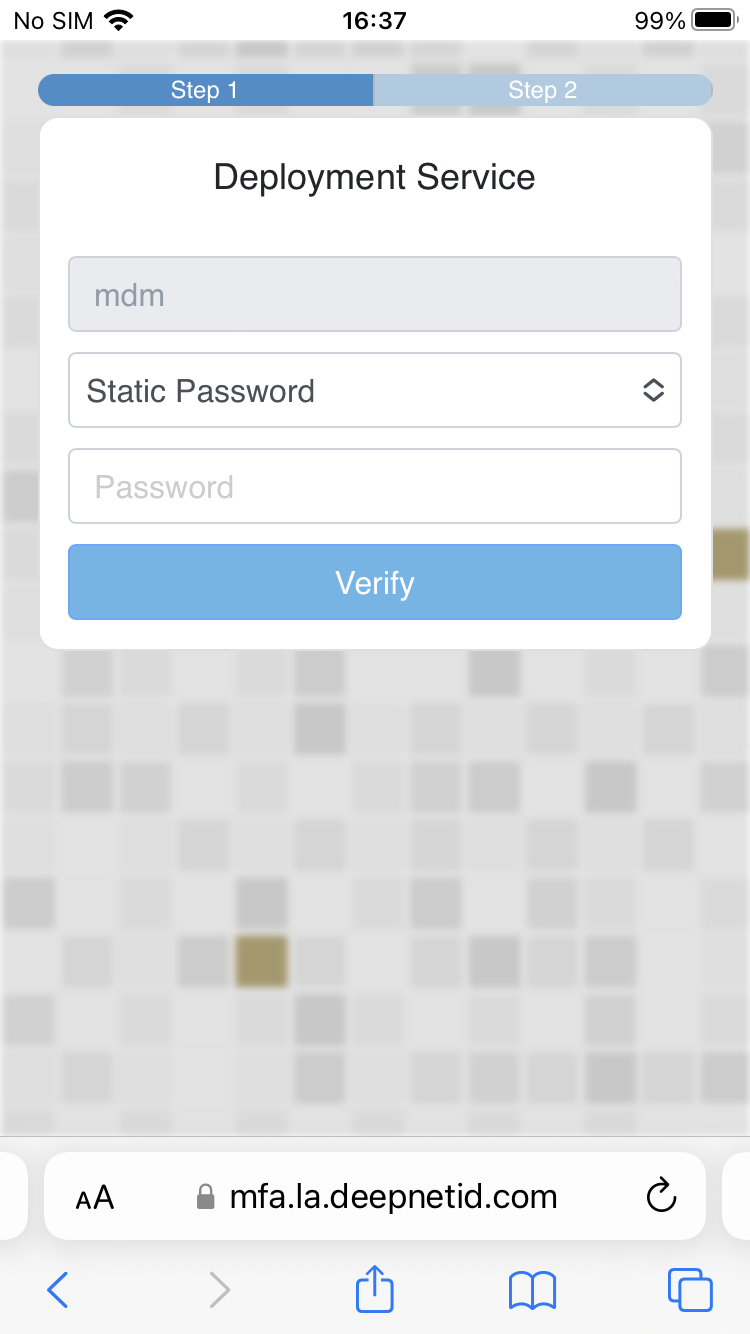Switch to the Step 1 tab
The image size is (750, 1334).
[x=205, y=90]
